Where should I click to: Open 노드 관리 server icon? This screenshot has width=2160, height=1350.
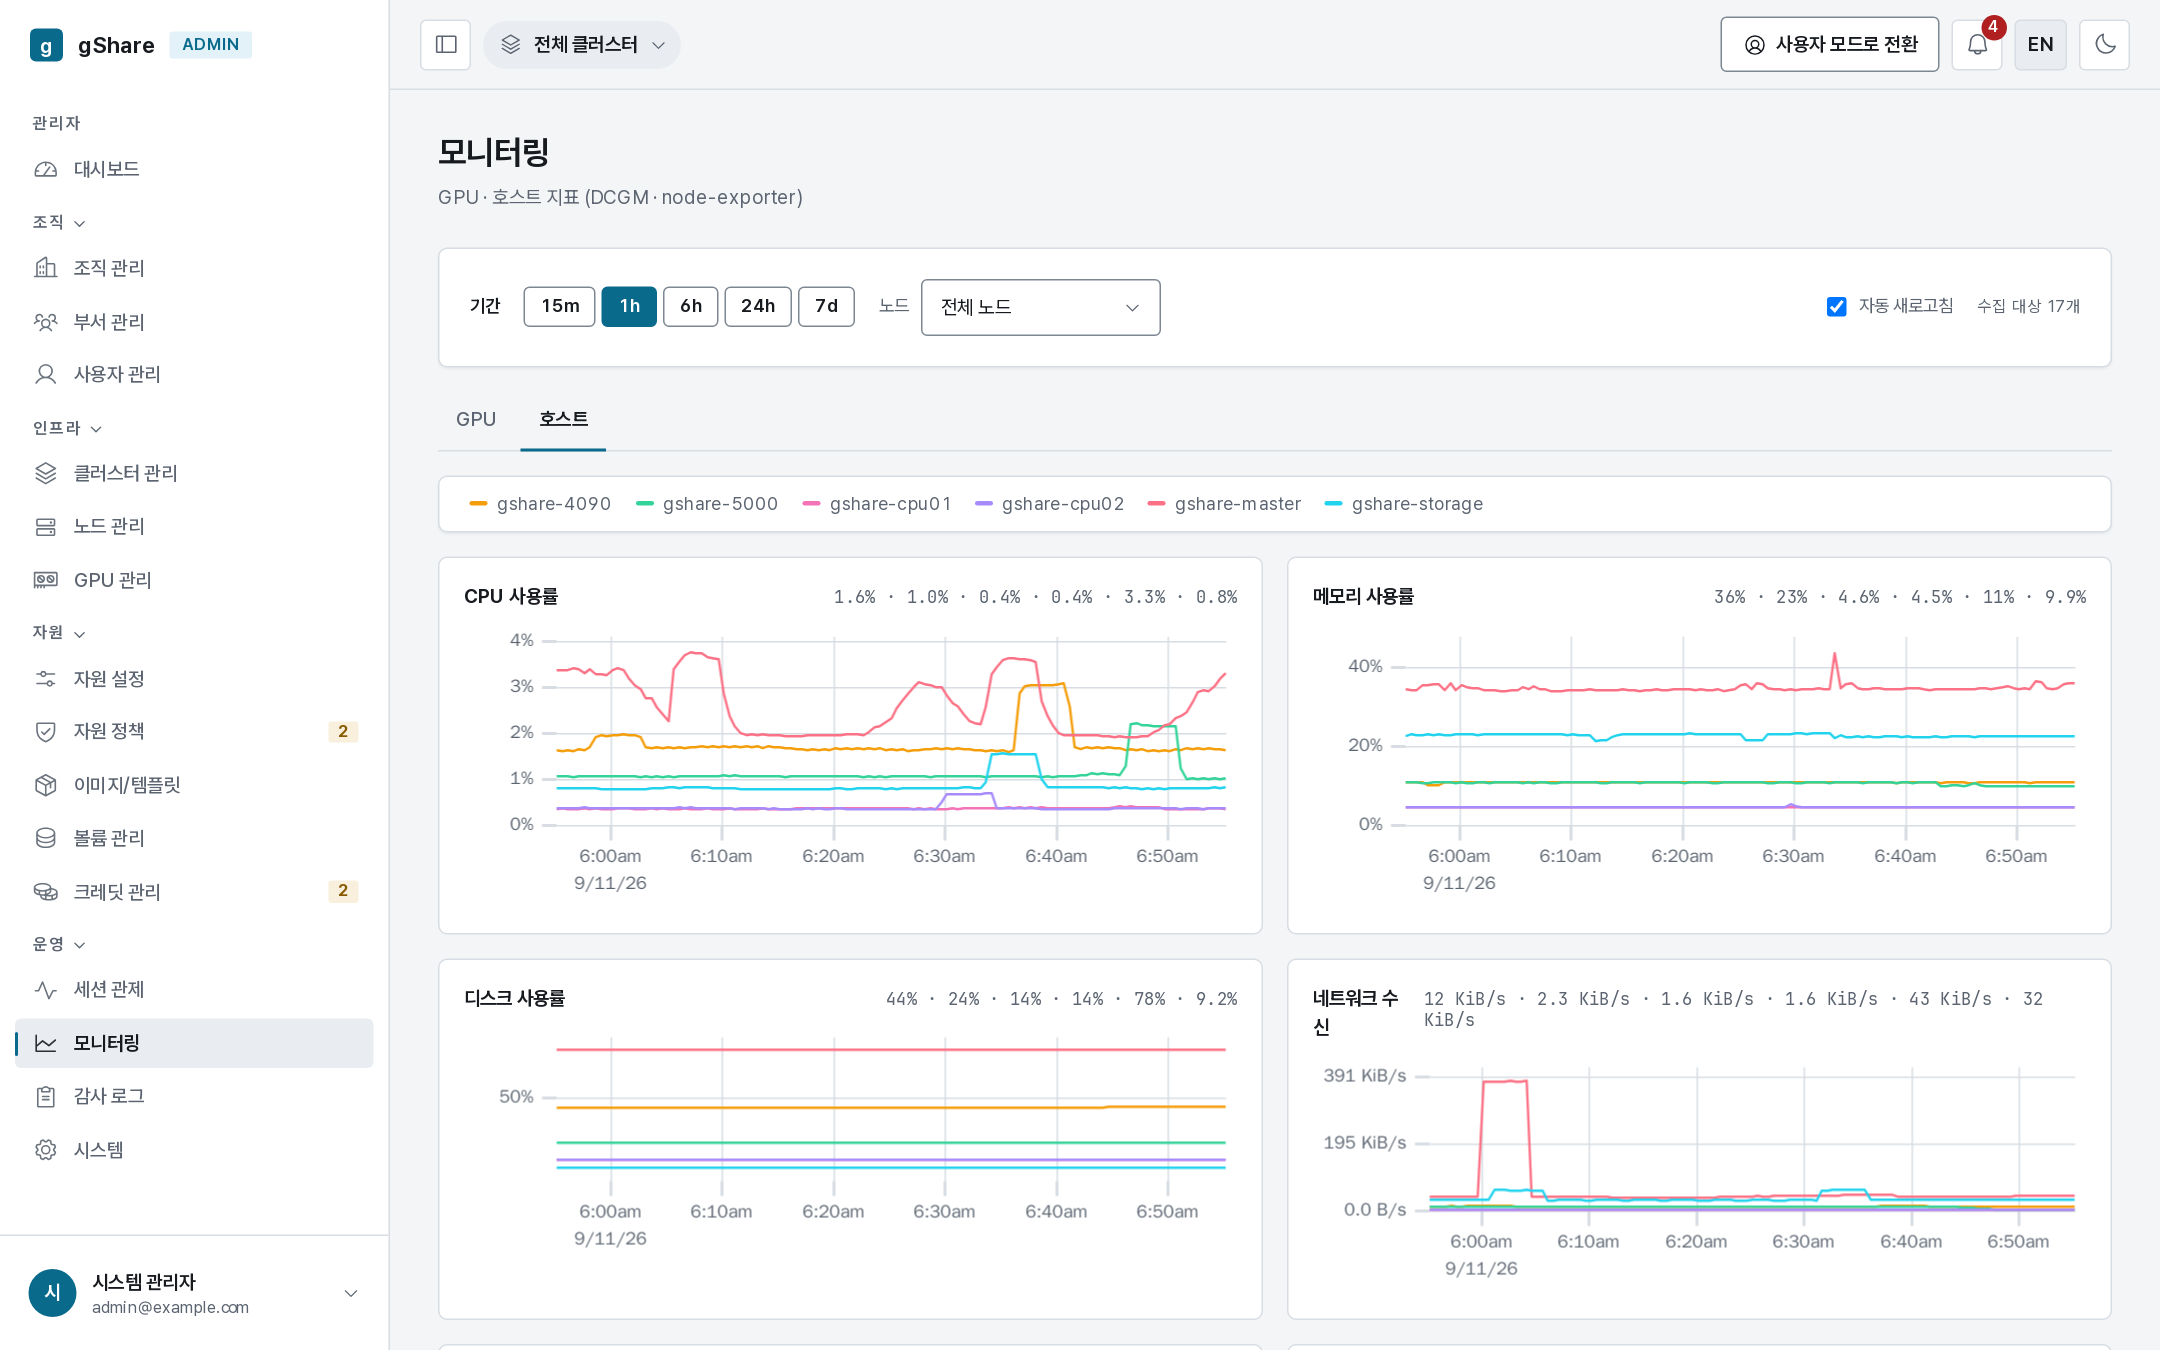point(46,526)
